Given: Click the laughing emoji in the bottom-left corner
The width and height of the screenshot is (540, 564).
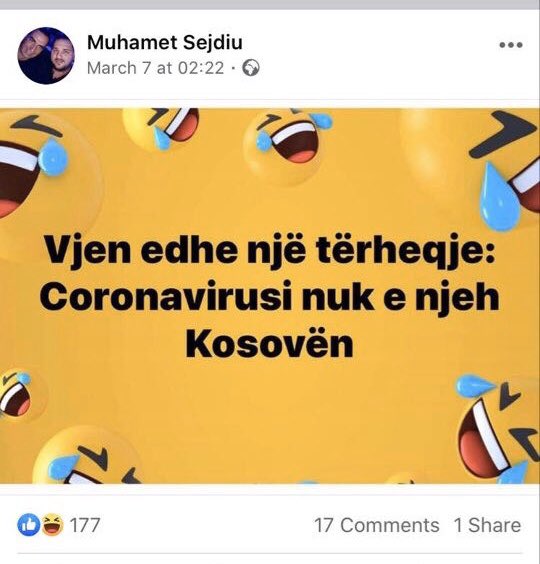Looking at the screenshot, I should (x=86, y=457).
